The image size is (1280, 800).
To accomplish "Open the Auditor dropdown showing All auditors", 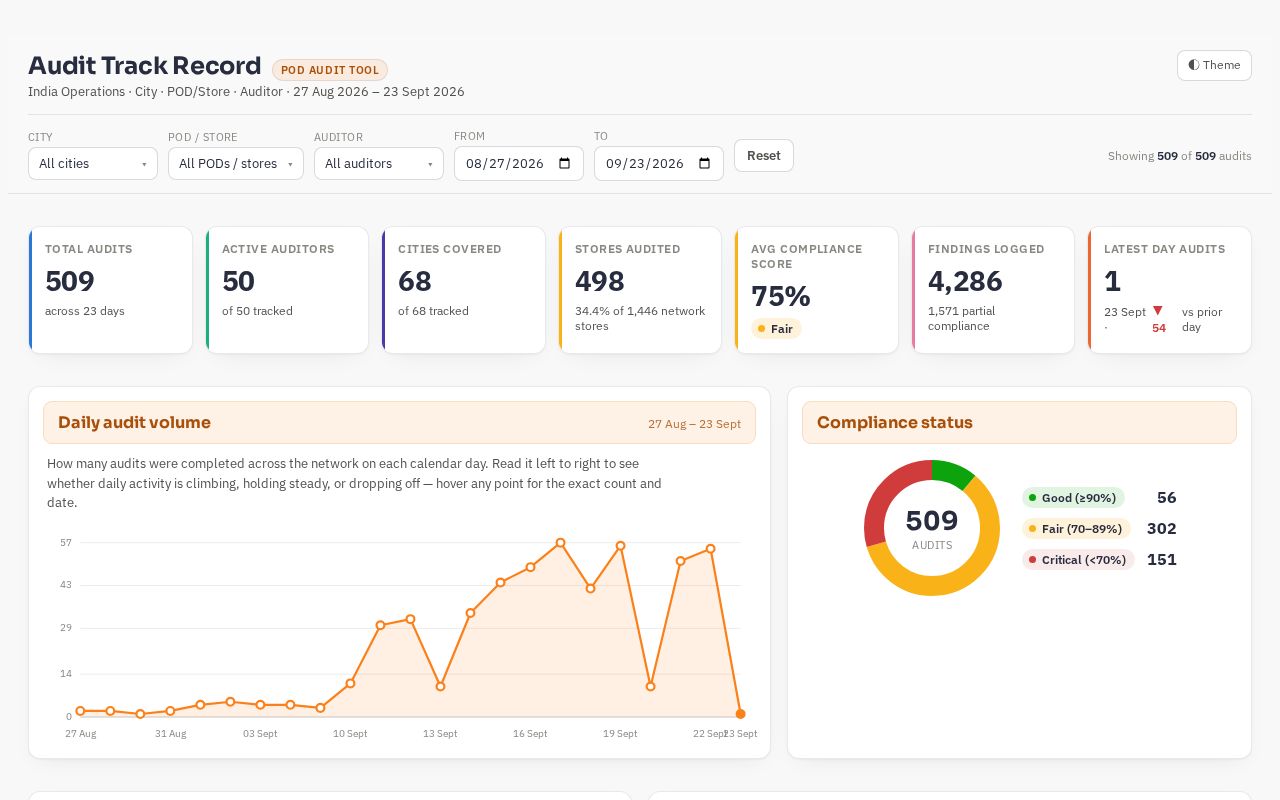I will pyautogui.click(x=379, y=164).
